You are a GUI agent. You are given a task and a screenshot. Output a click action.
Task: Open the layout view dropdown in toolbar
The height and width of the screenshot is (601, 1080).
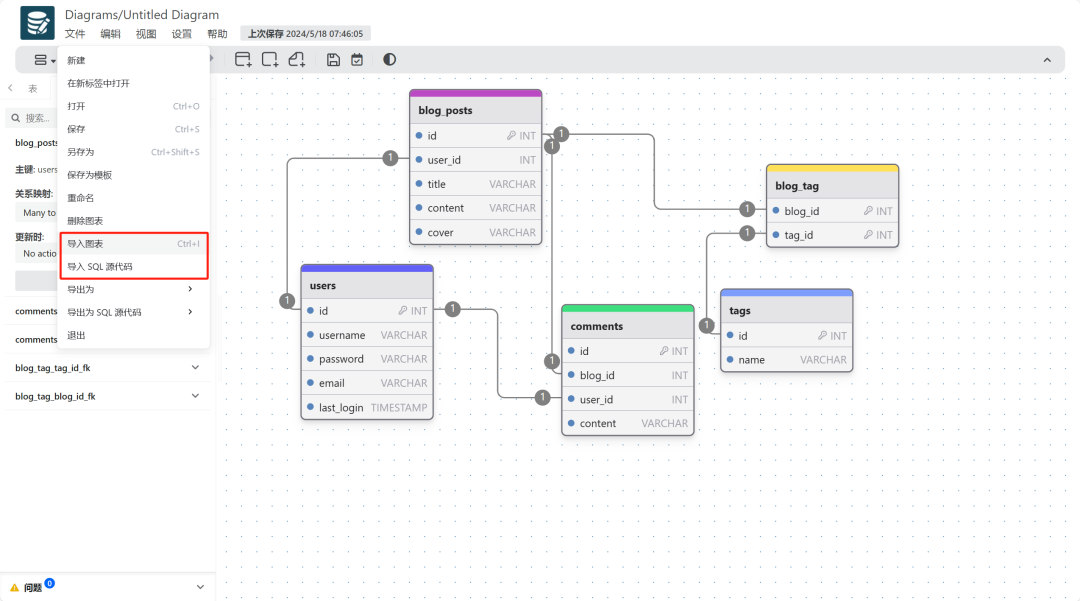[44, 60]
